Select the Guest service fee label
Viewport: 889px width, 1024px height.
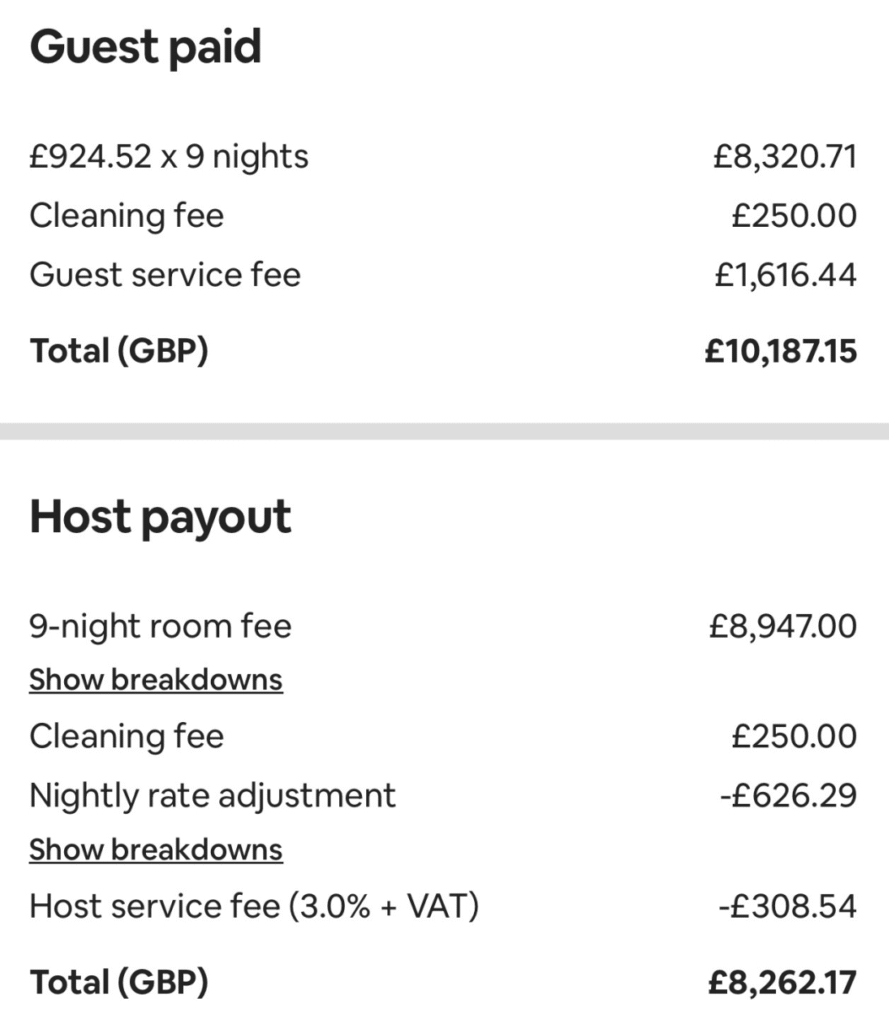165,275
